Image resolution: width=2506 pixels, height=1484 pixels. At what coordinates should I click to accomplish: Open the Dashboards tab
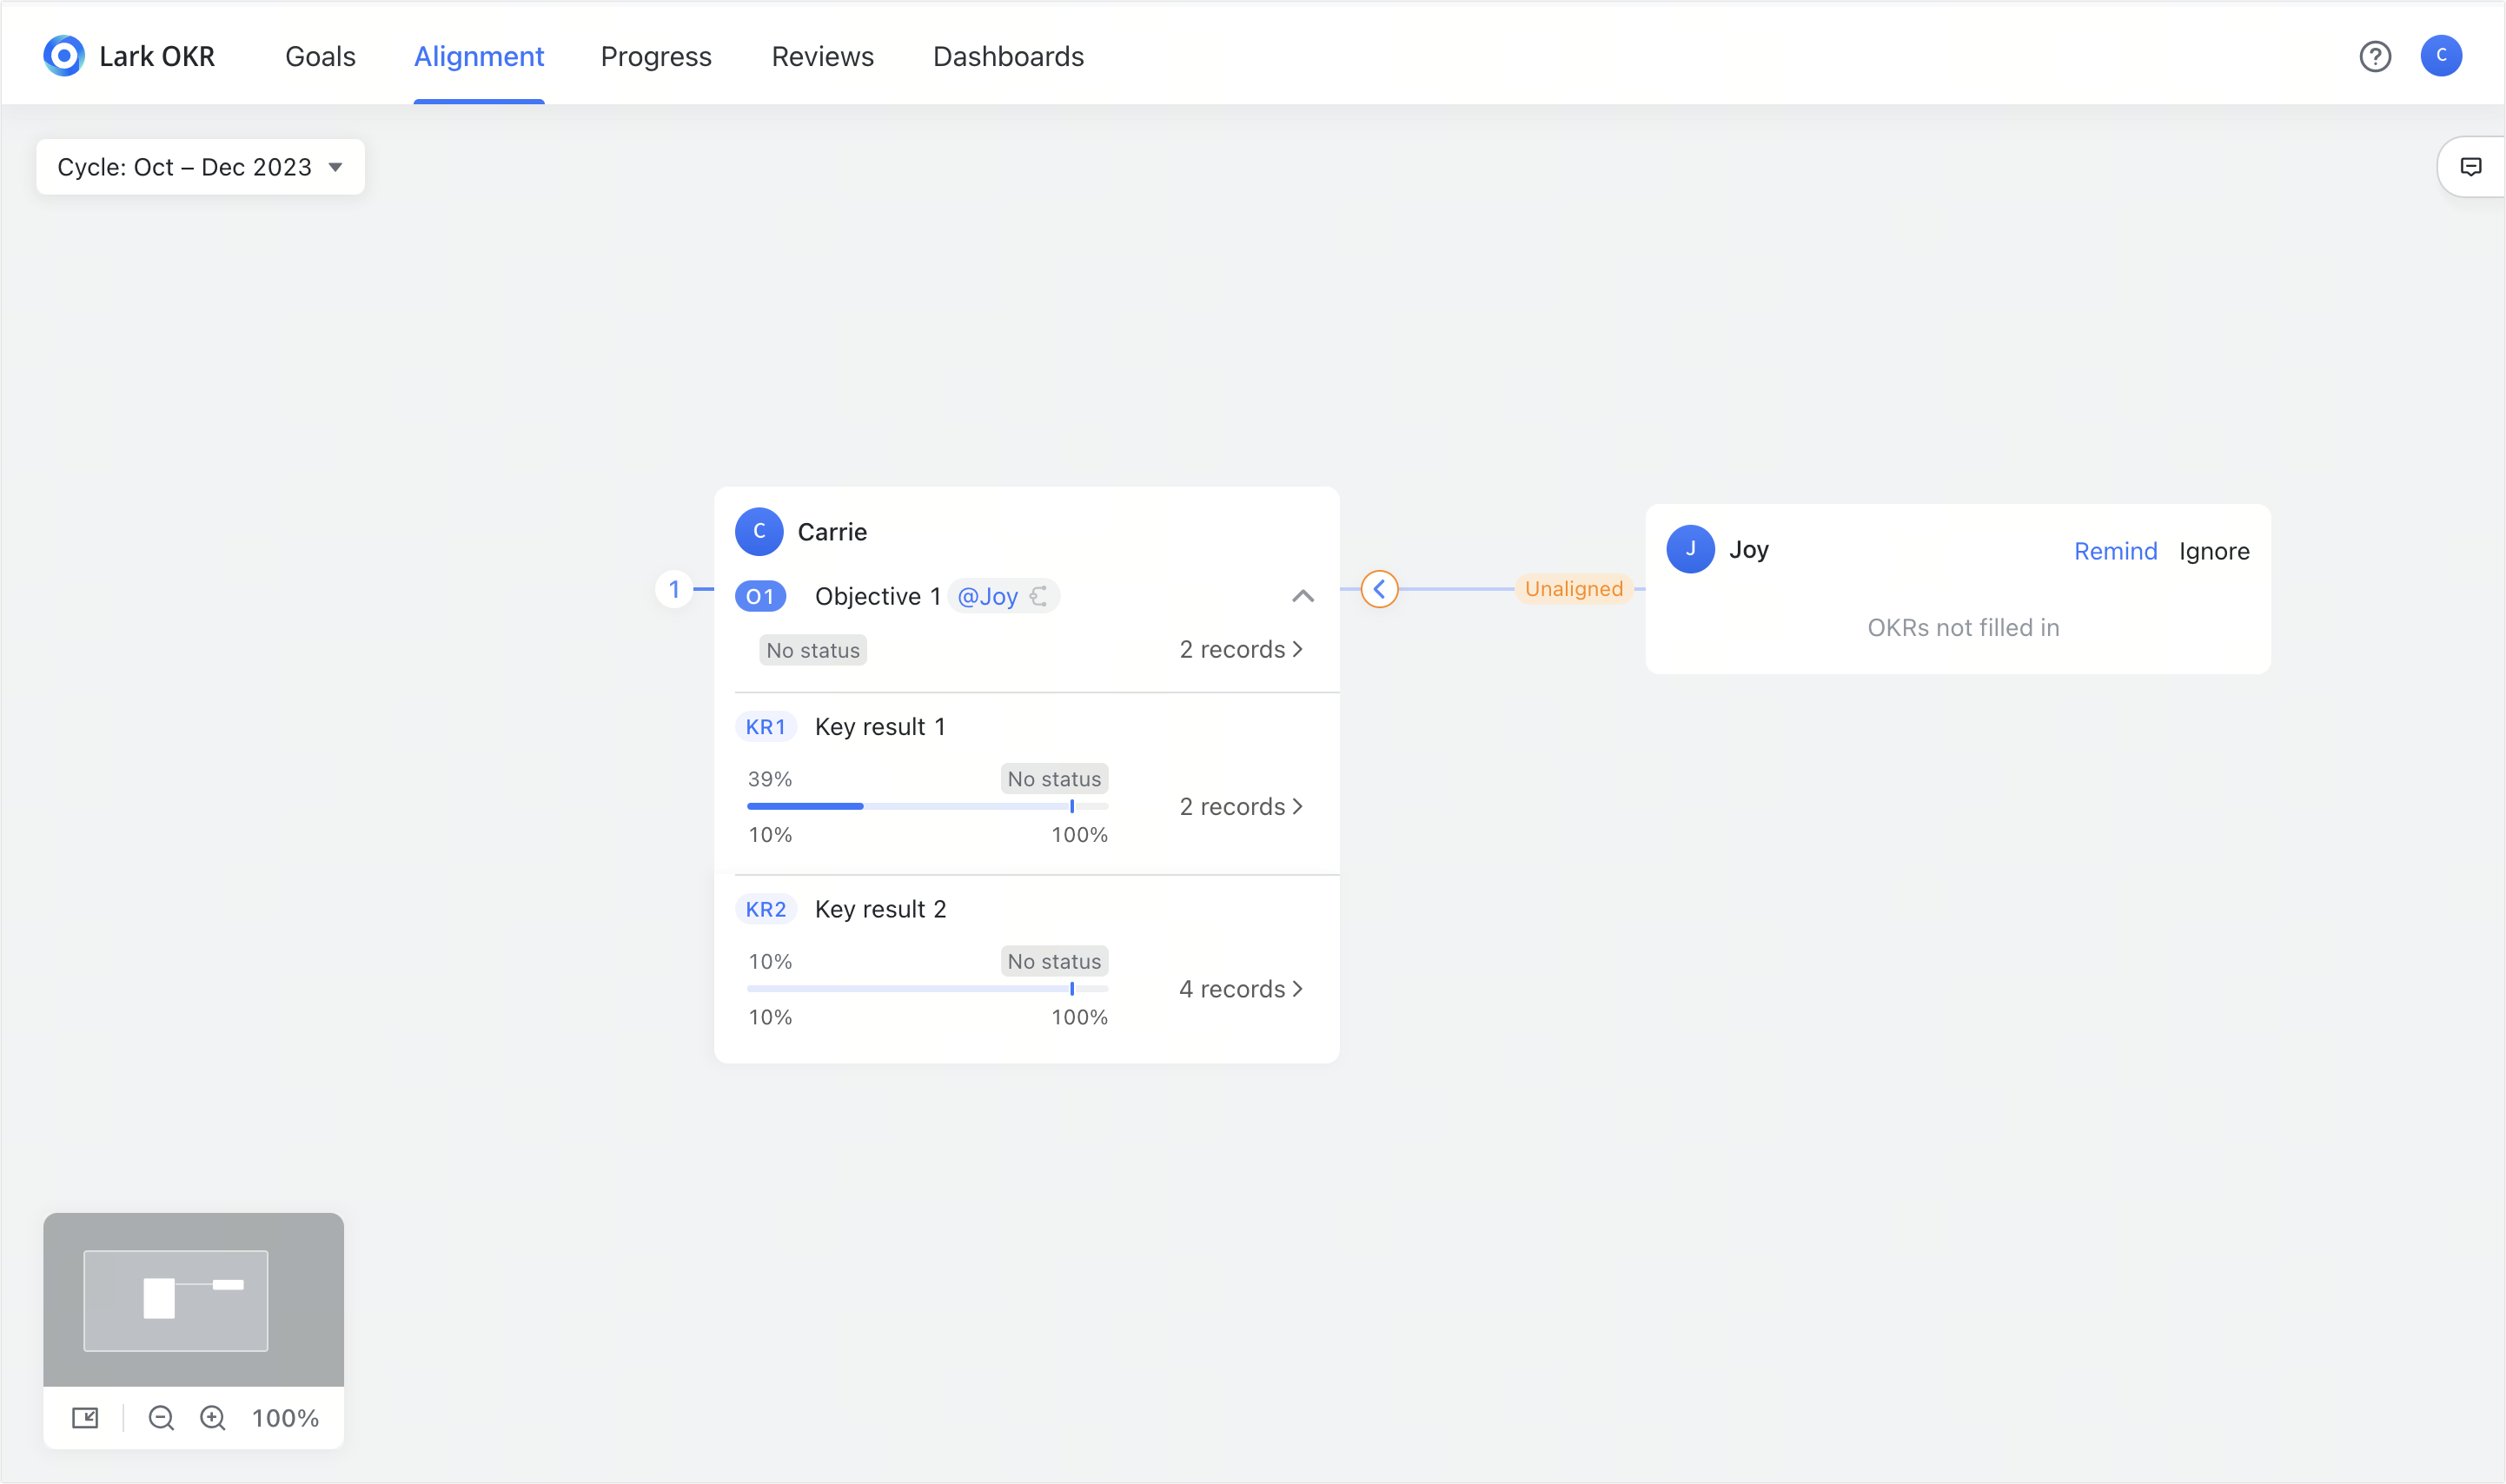click(x=1007, y=56)
